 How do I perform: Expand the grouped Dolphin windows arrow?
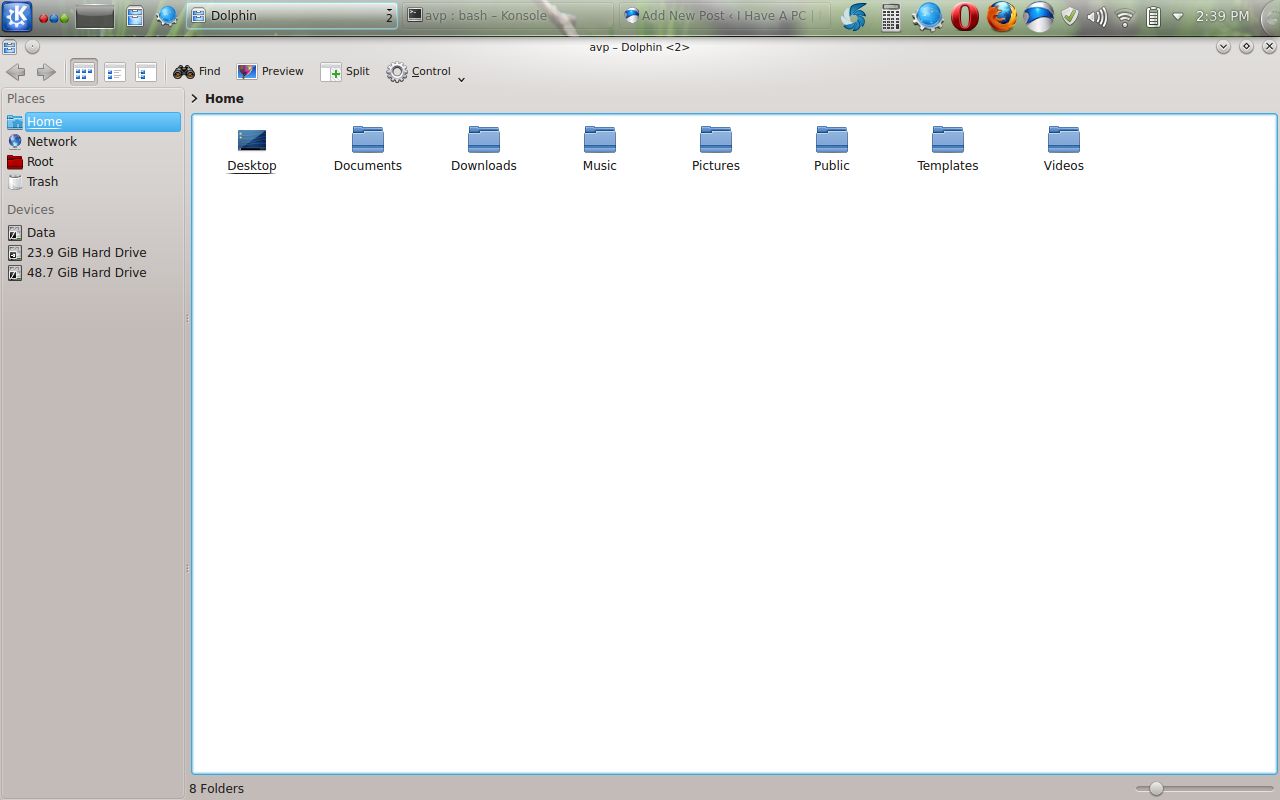[389, 15]
